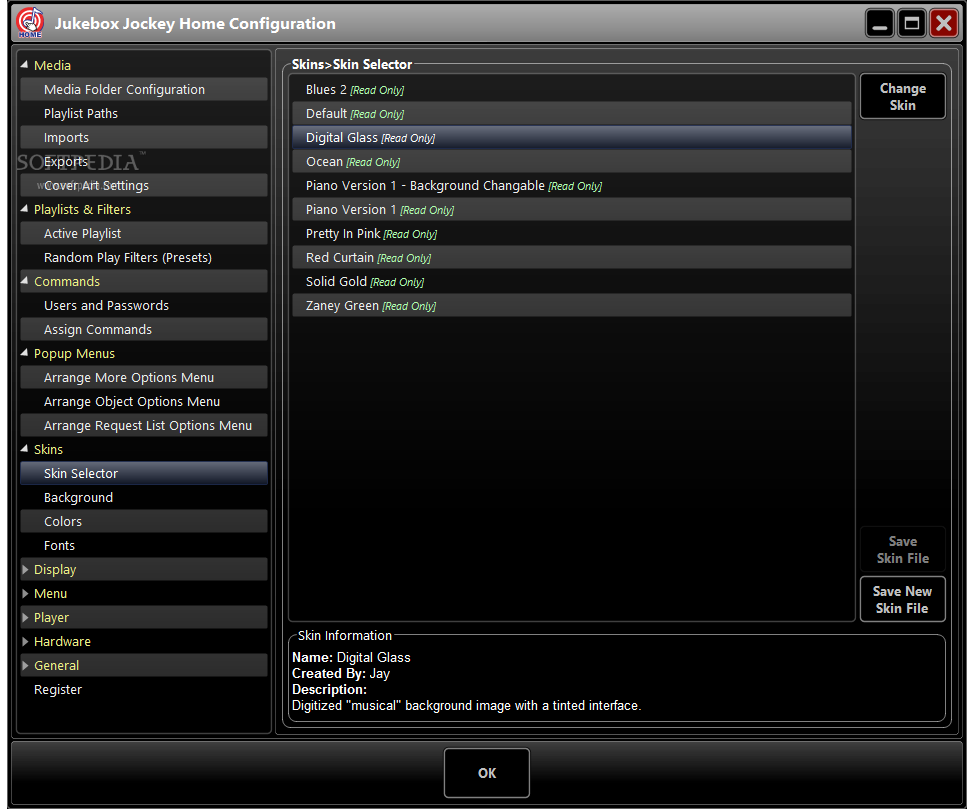Open Playlist Paths settings
The image size is (967, 809).
pyautogui.click(x=144, y=113)
